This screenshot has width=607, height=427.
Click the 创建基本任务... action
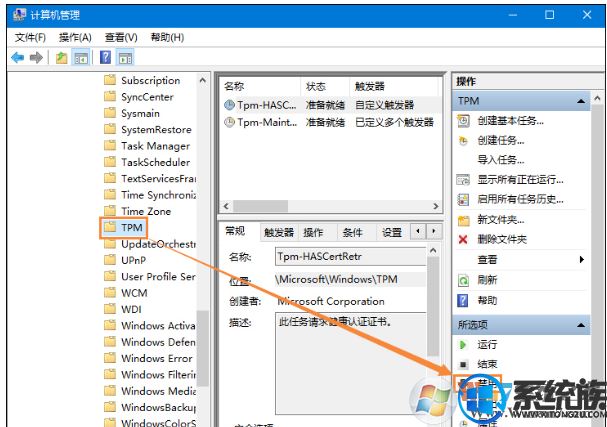[x=510, y=121]
